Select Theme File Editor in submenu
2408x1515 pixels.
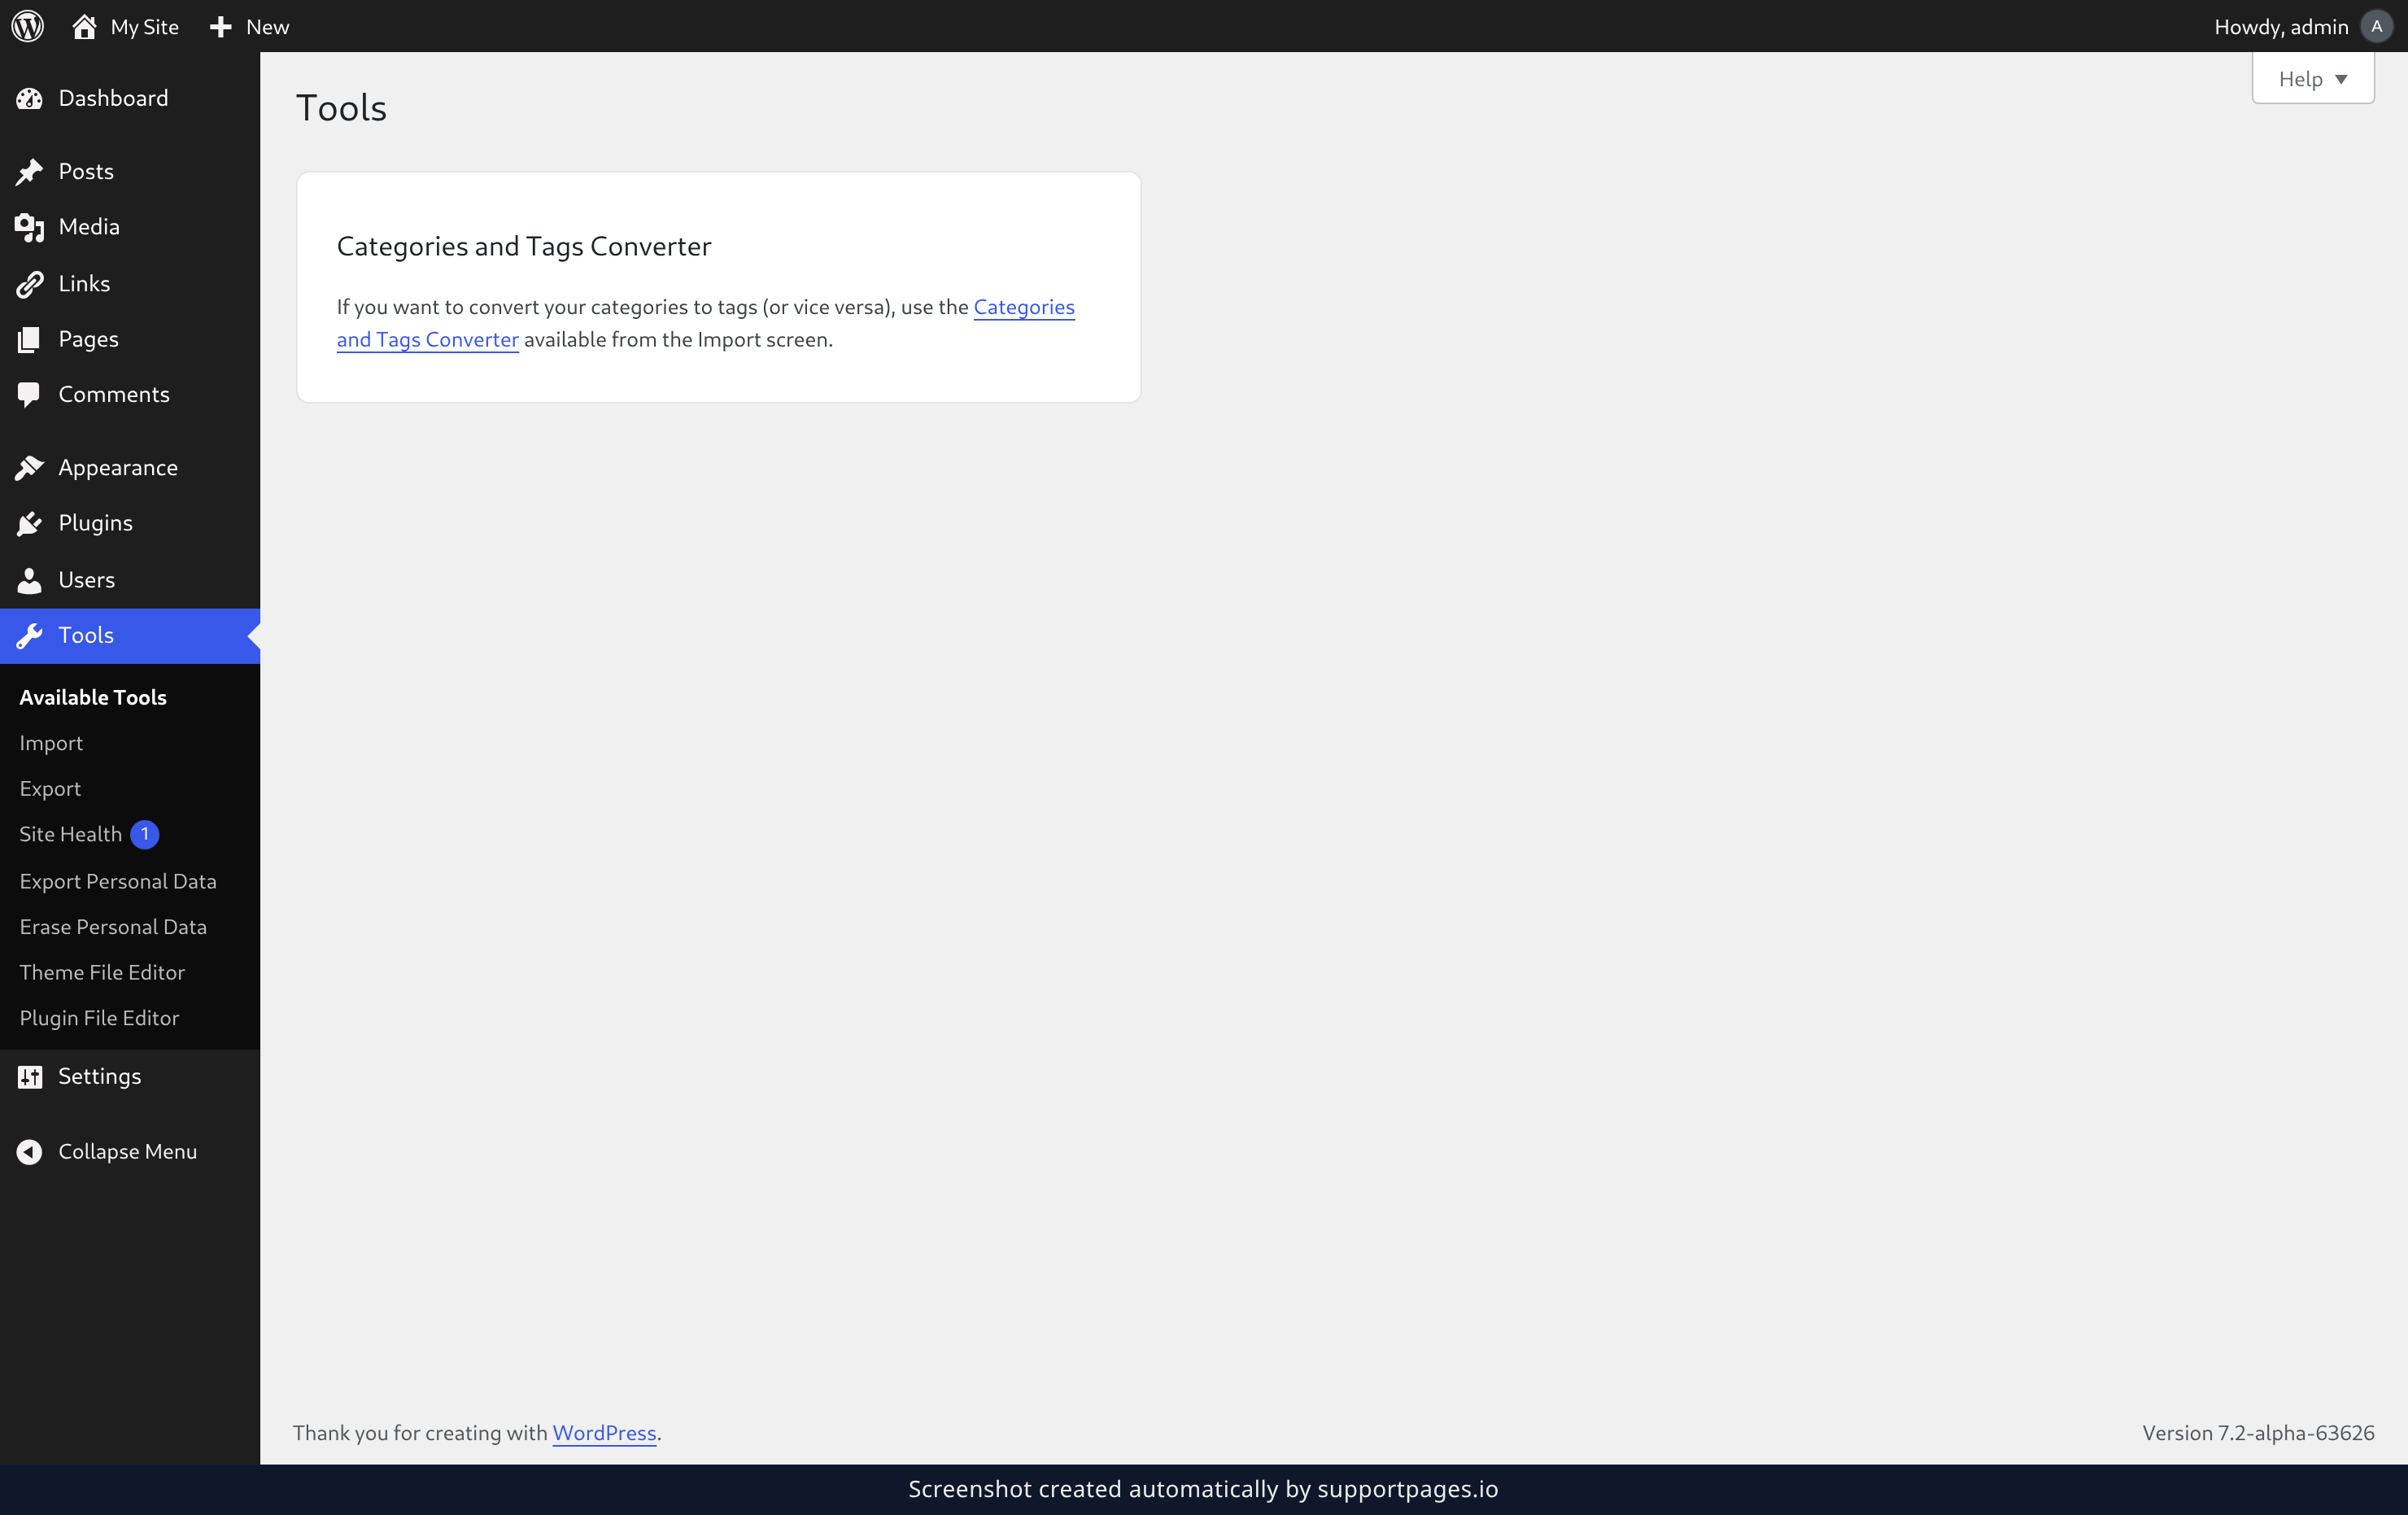tap(102, 972)
